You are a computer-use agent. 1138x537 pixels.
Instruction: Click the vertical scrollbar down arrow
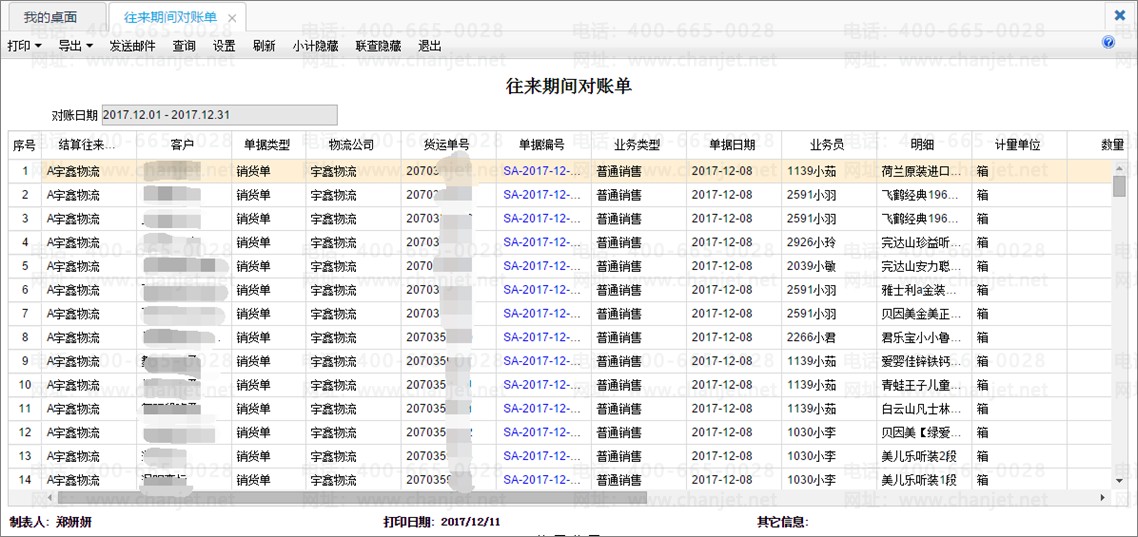[x=1119, y=482]
